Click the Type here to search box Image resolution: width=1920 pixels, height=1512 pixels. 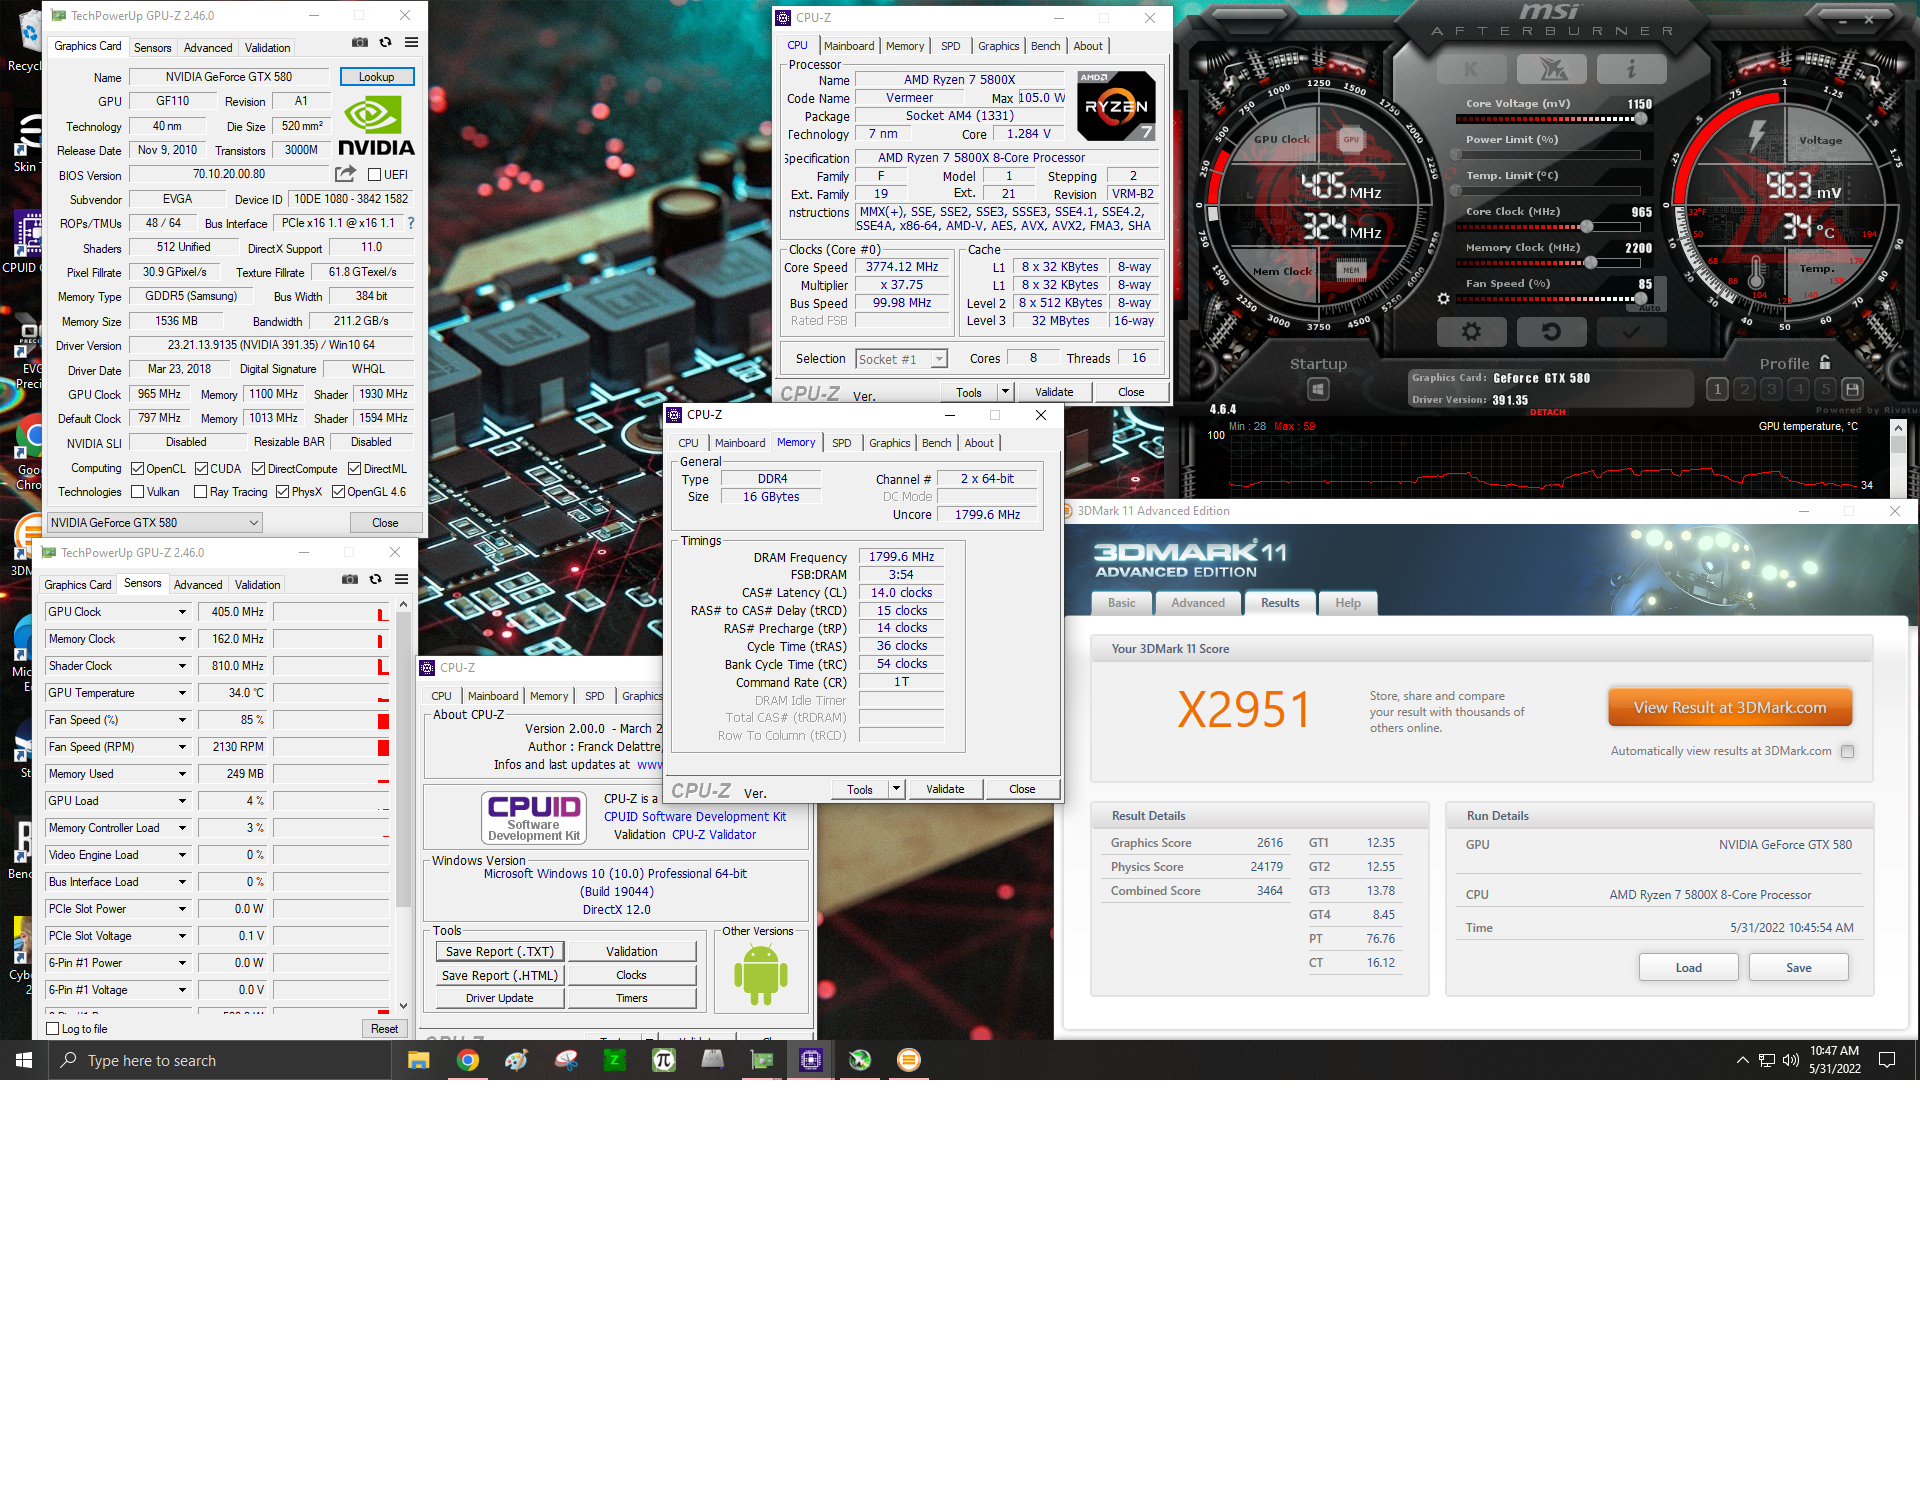(220, 1060)
